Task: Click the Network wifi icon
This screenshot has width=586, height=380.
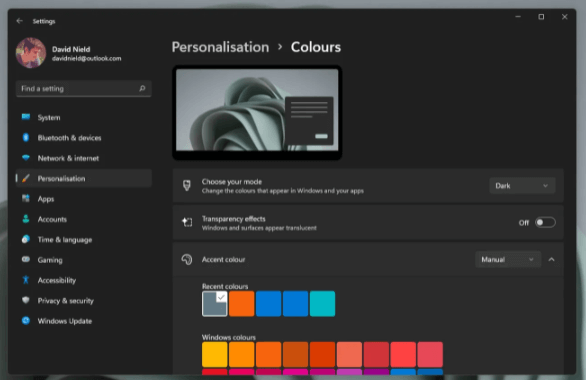Action: [x=26, y=158]
